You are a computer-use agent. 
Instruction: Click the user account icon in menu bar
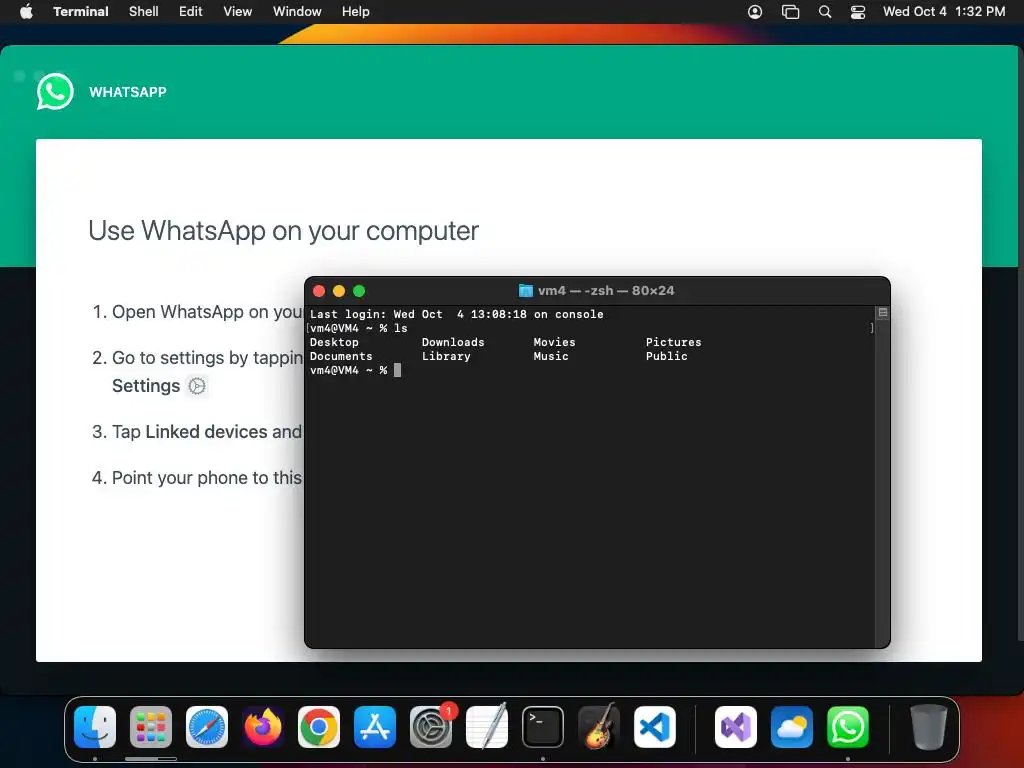point(755,12)
